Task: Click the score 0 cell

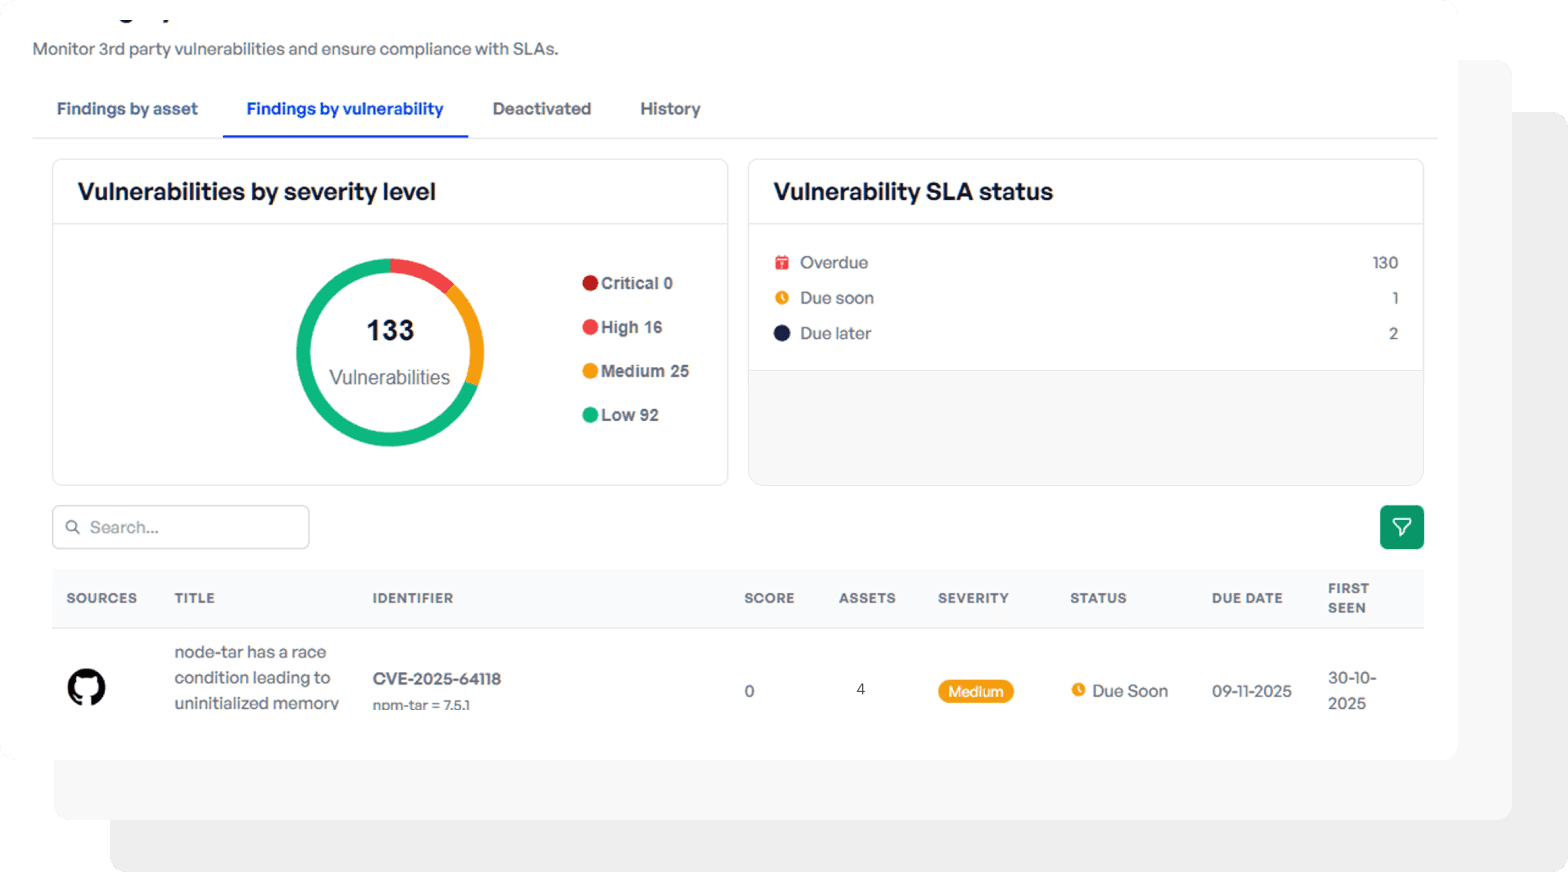Action: pyautogui.click(x=749, y=691)
